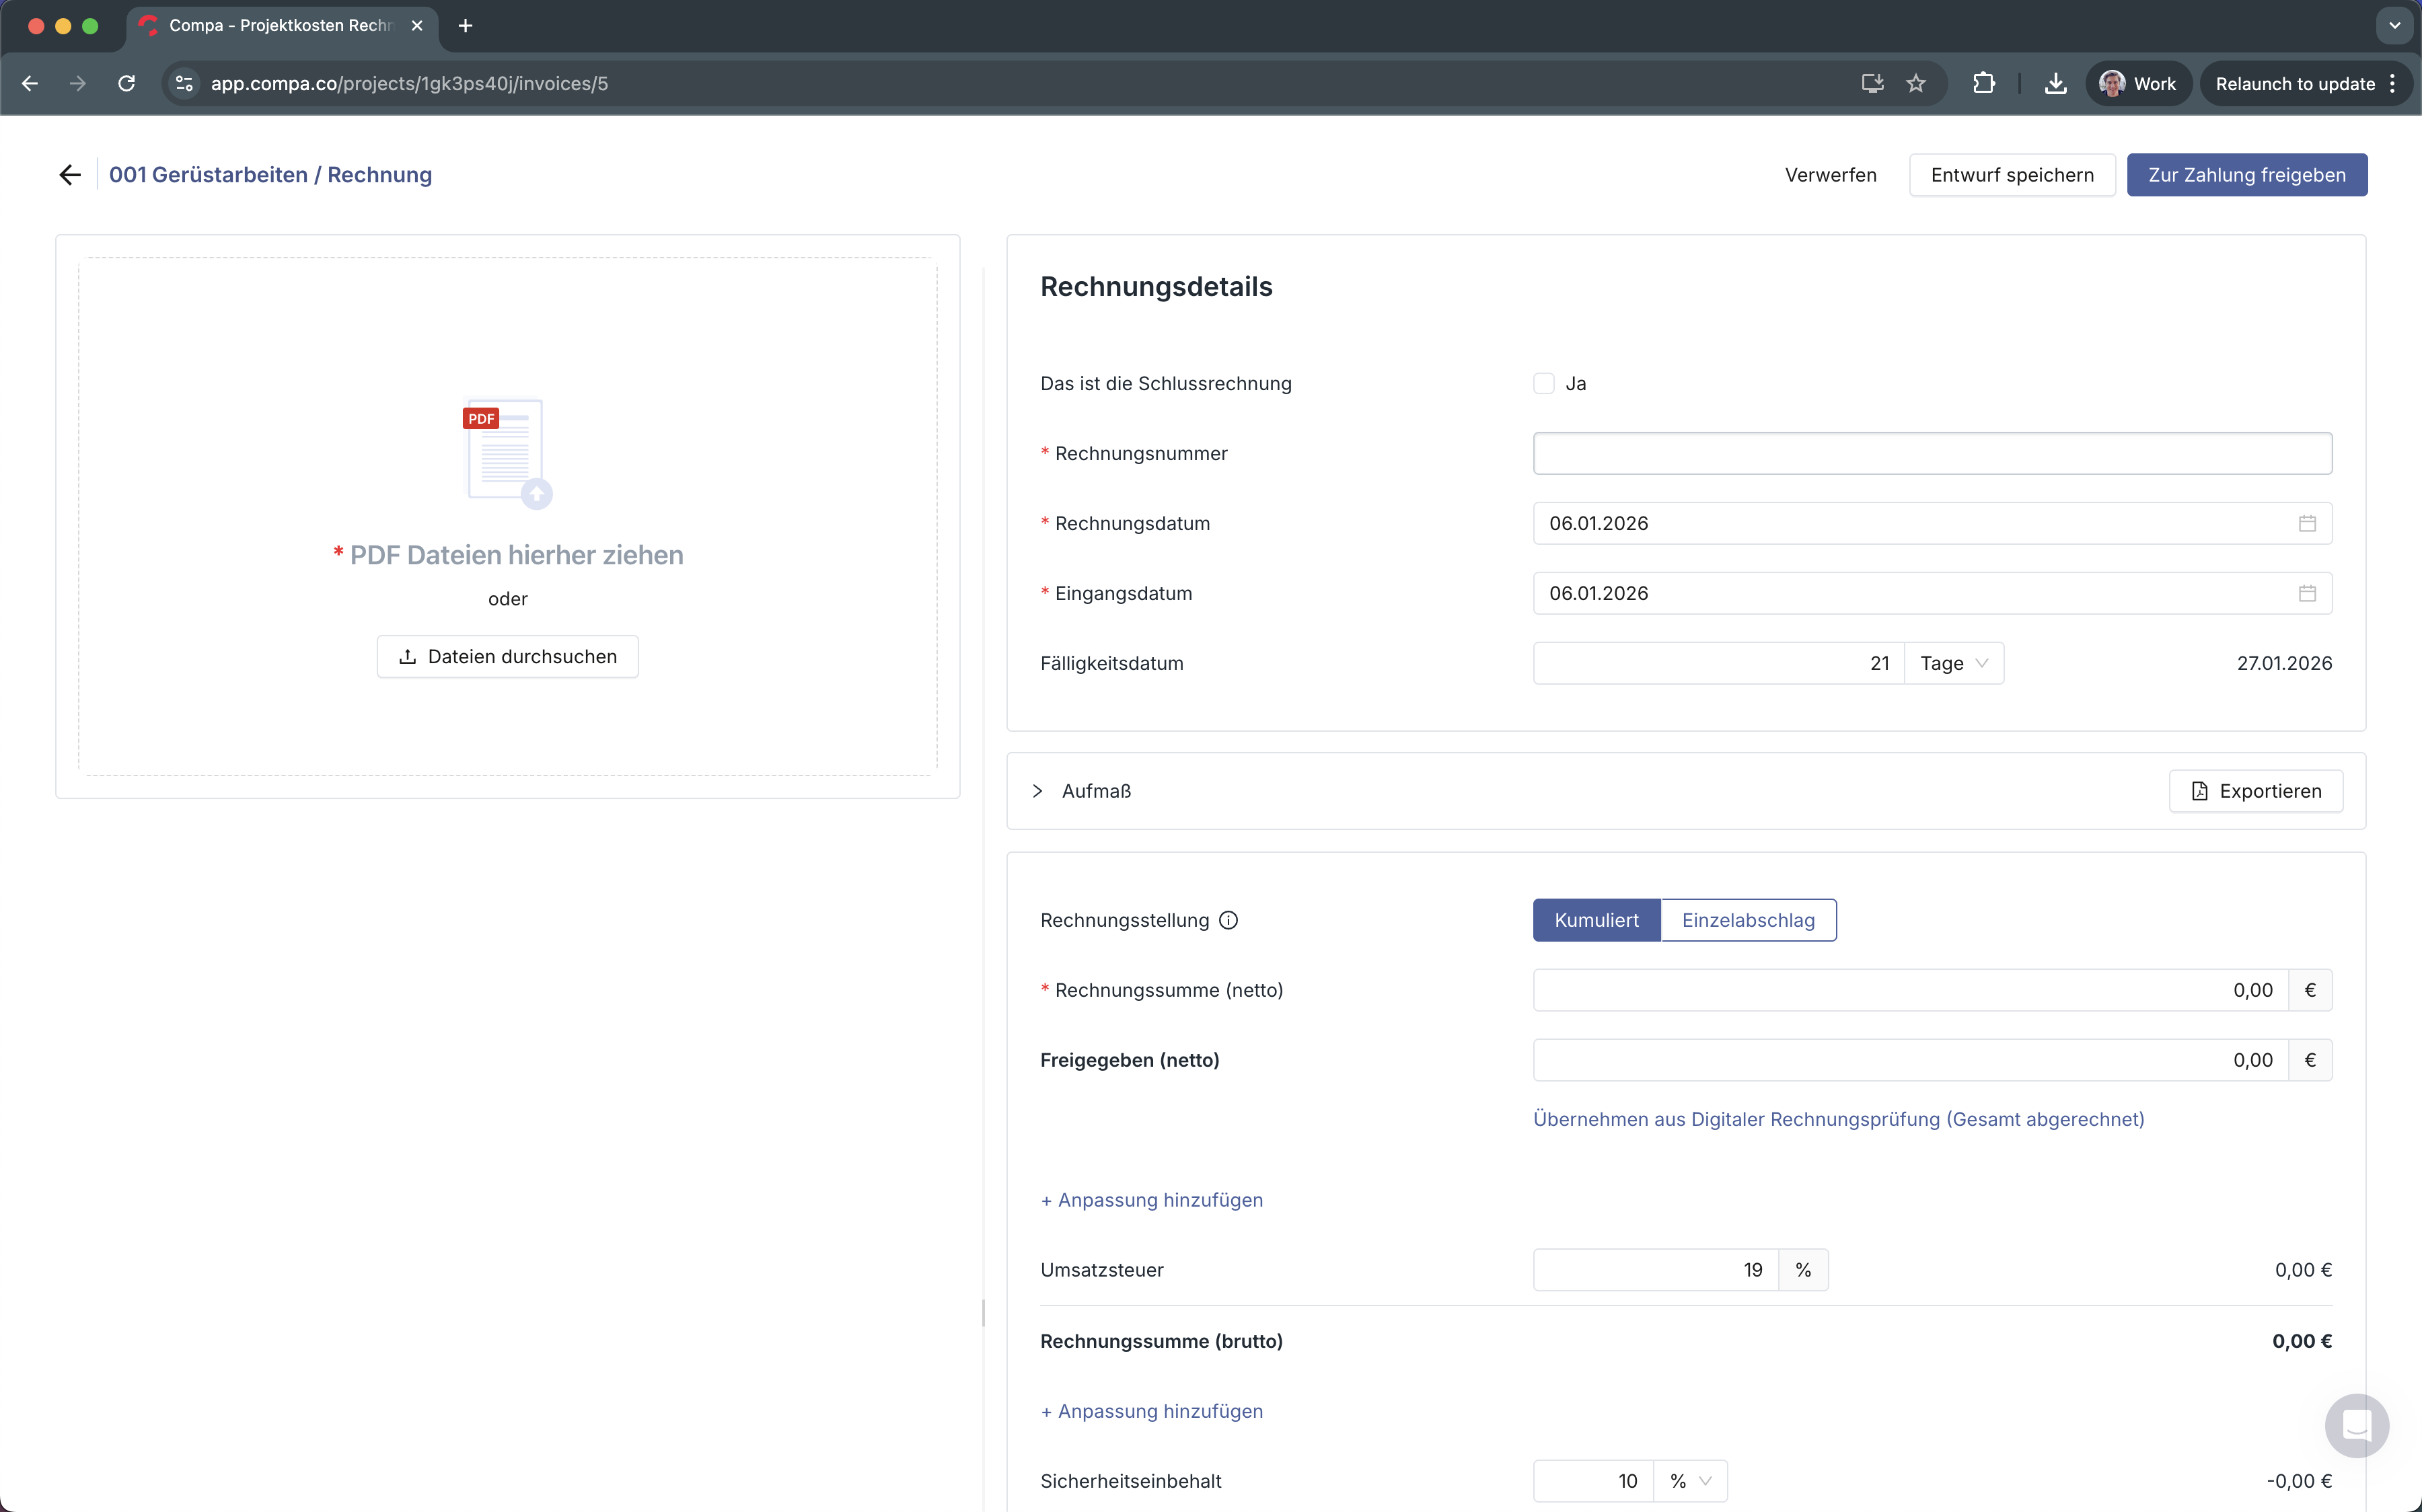Open a new browser tab
Image resolution: width=2422 pixels, height=1512 pixels.
click(x=465, y=26)
